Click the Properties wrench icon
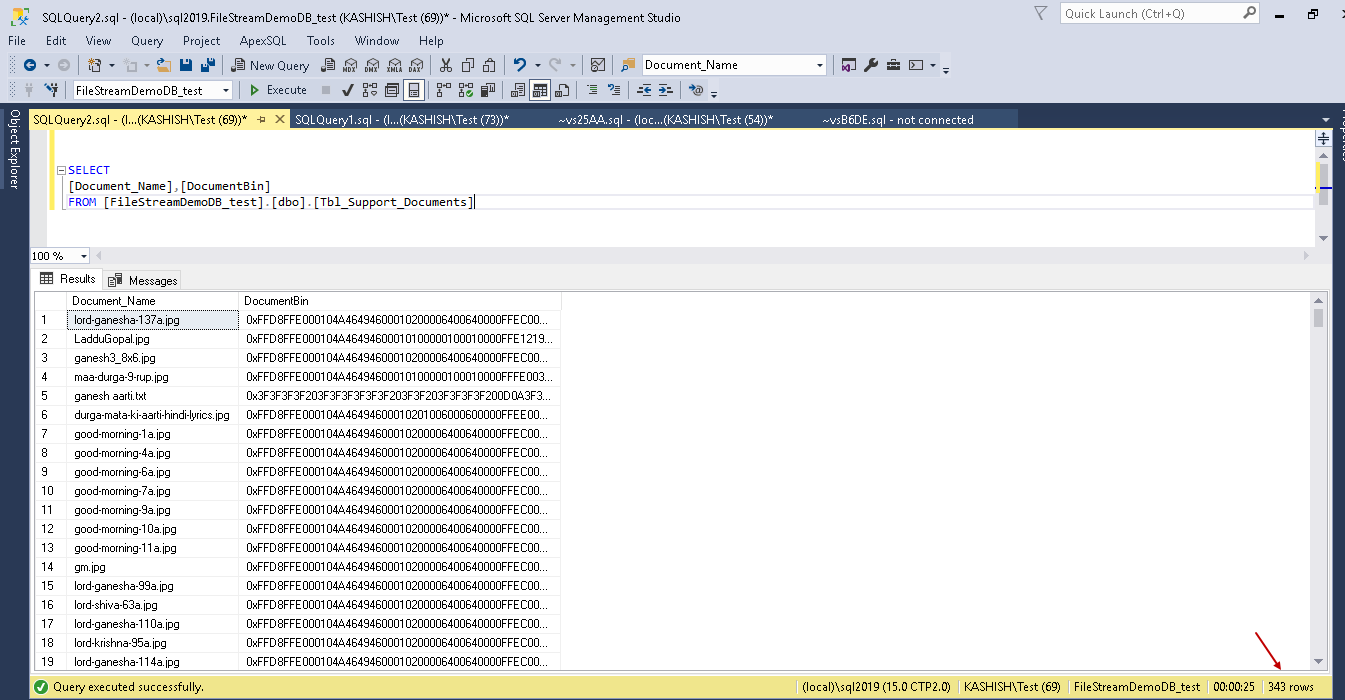The width and height of the screenshot is (1345, 700). [x=870, y=65]
